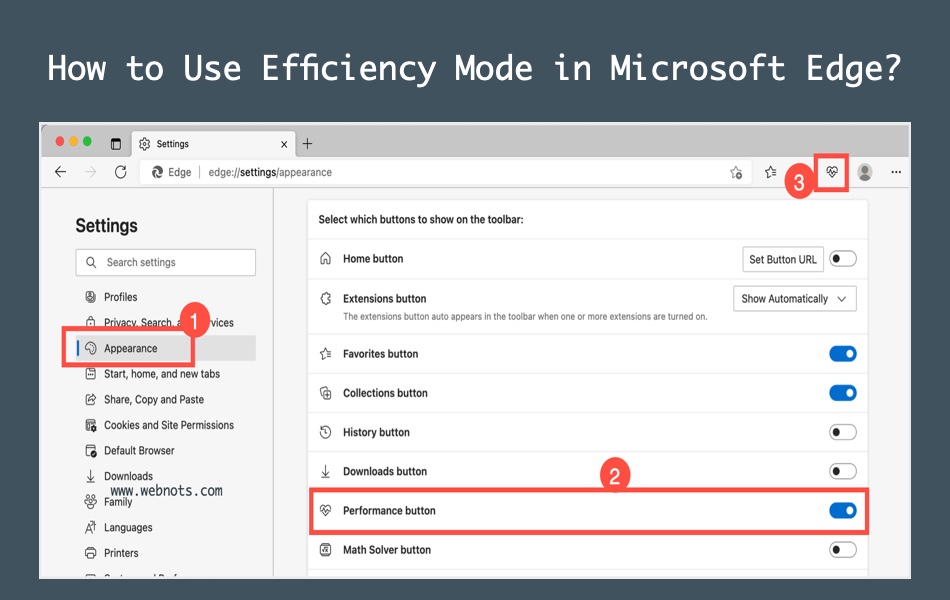Click the Profiles sidebar icon
The width and height of the screenshot is (950, 600).
pos(90,297)
